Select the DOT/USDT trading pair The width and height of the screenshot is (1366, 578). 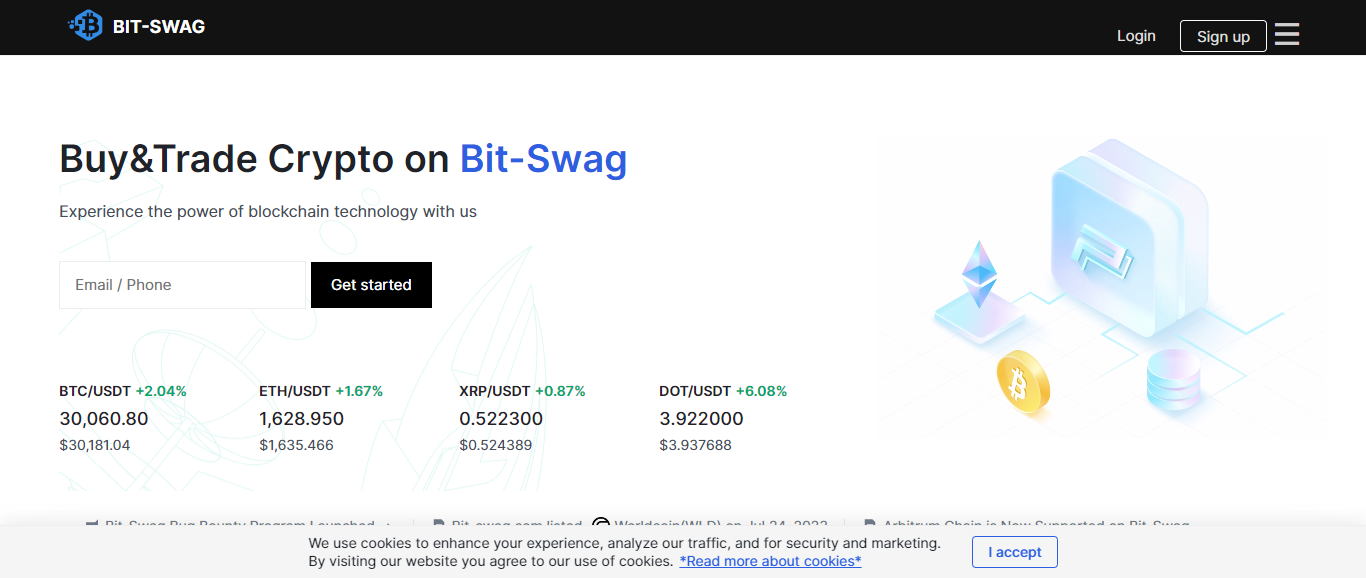pyautogui.click(x=696, y=391)
